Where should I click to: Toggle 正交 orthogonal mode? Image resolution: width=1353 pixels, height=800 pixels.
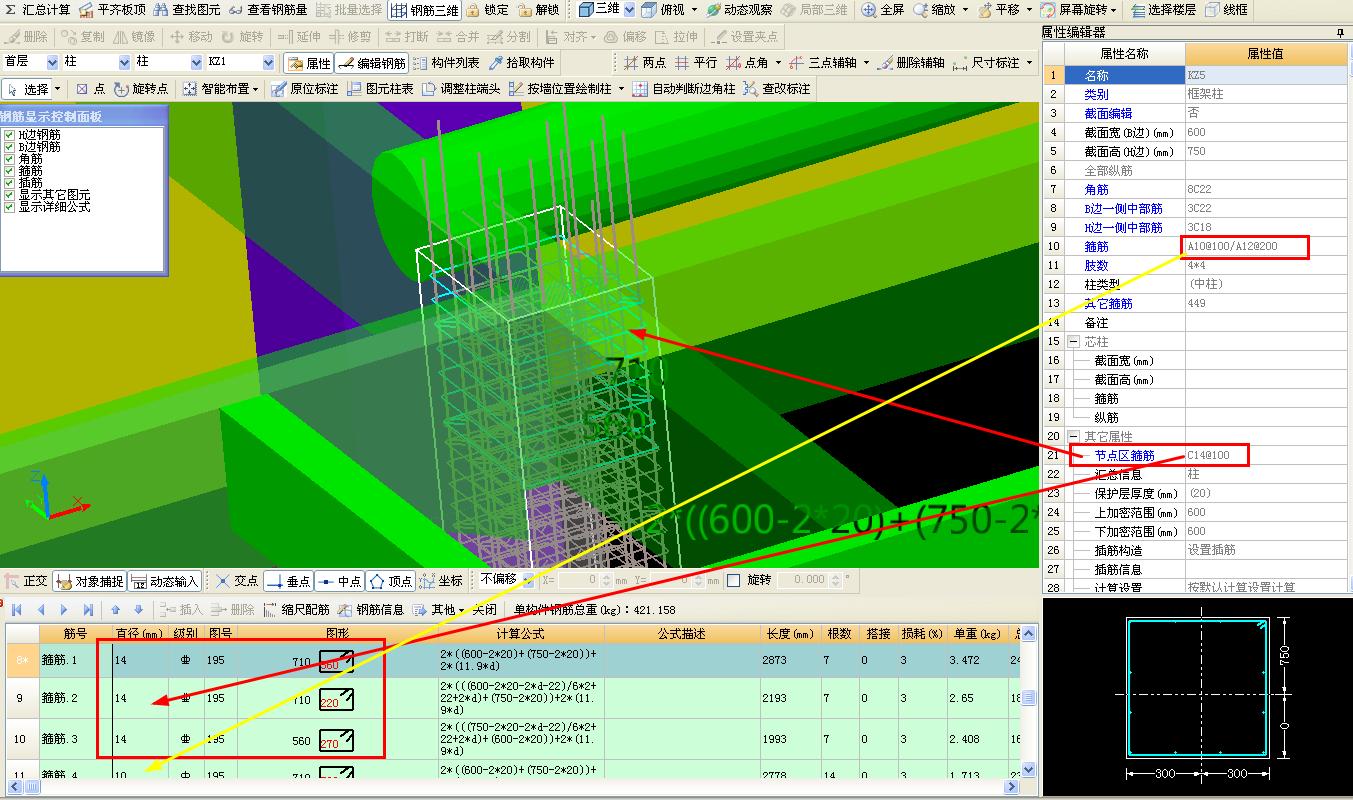click(26, 581)
